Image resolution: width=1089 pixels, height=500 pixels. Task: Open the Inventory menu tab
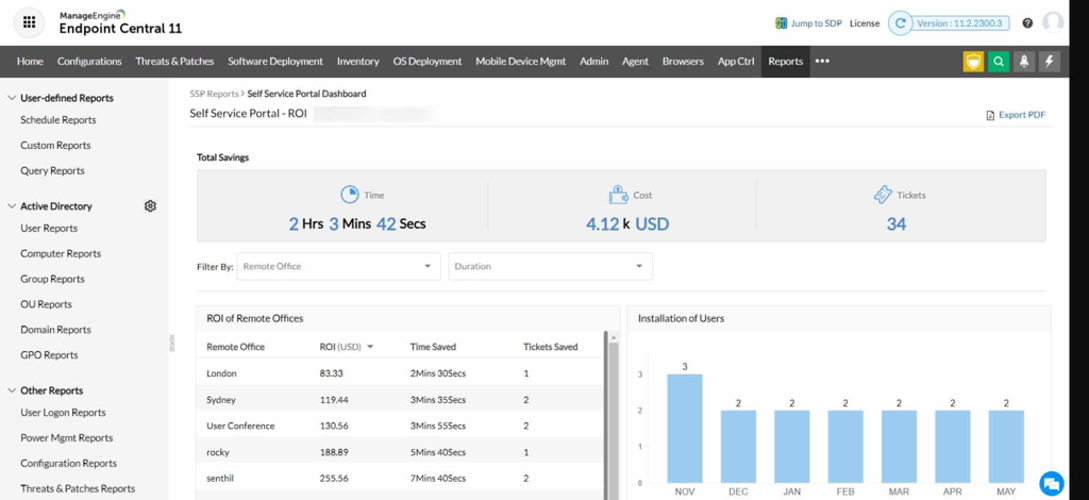(357, 61)
